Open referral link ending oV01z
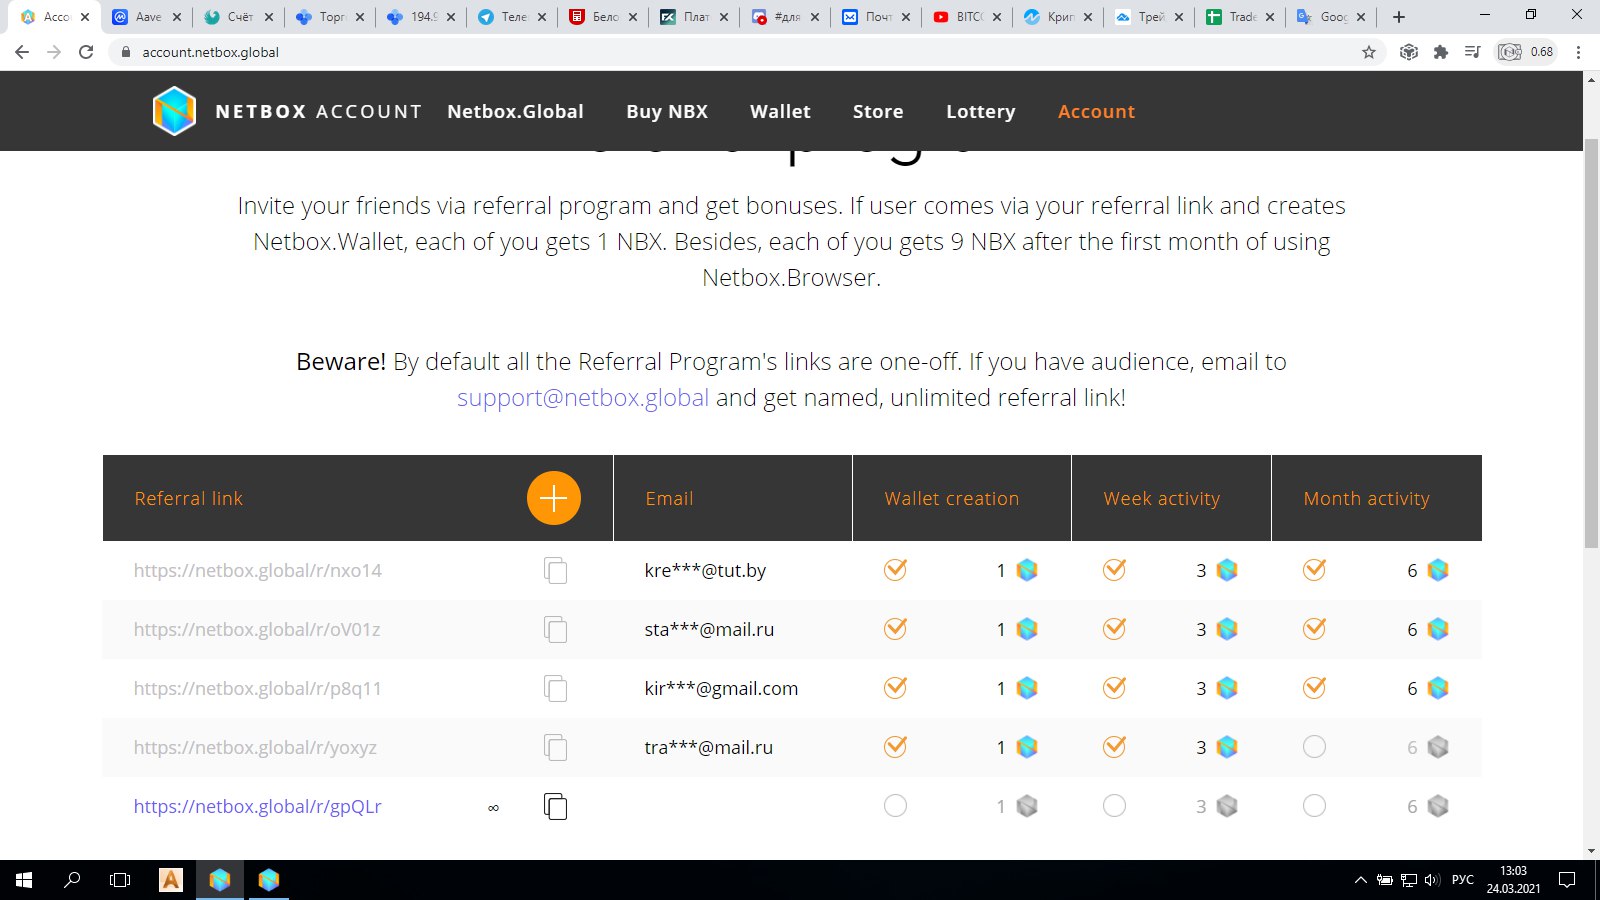Viewport: 1600px width, 900px height. point(257,629)
